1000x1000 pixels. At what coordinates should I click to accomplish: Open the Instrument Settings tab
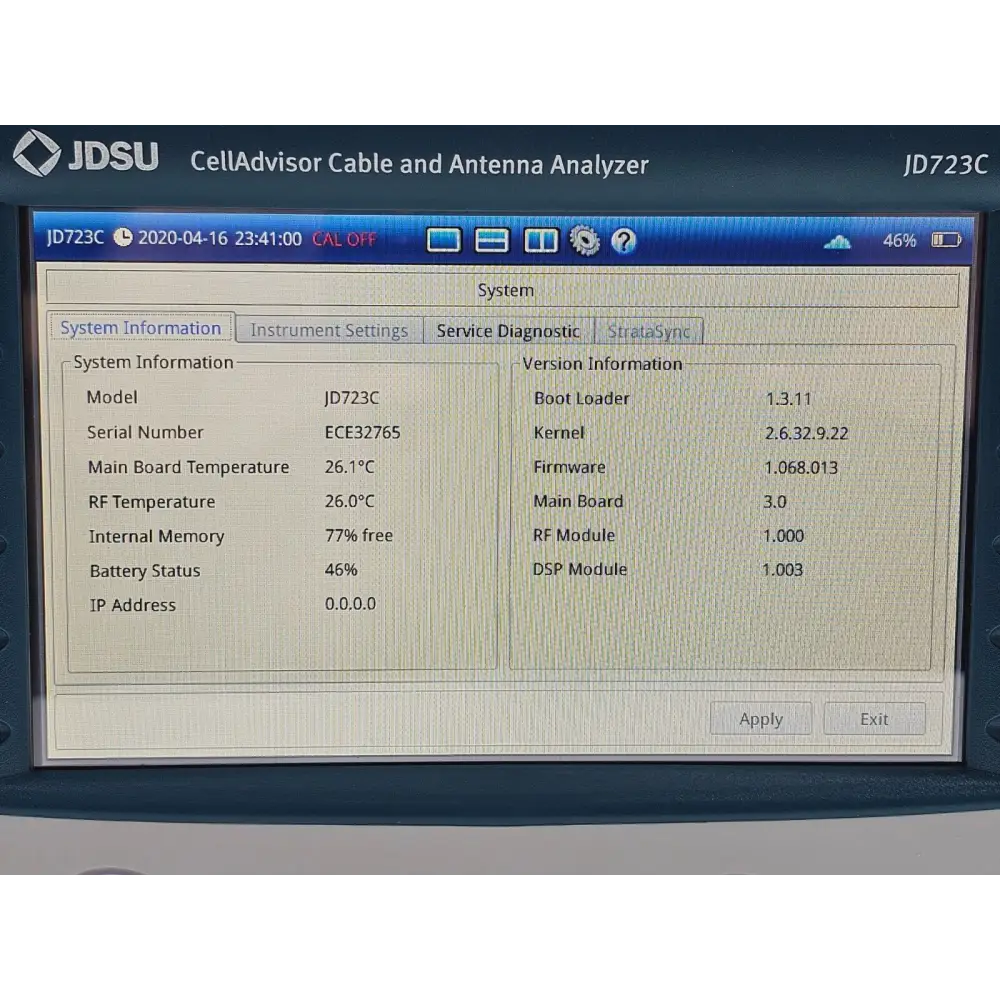329,330
